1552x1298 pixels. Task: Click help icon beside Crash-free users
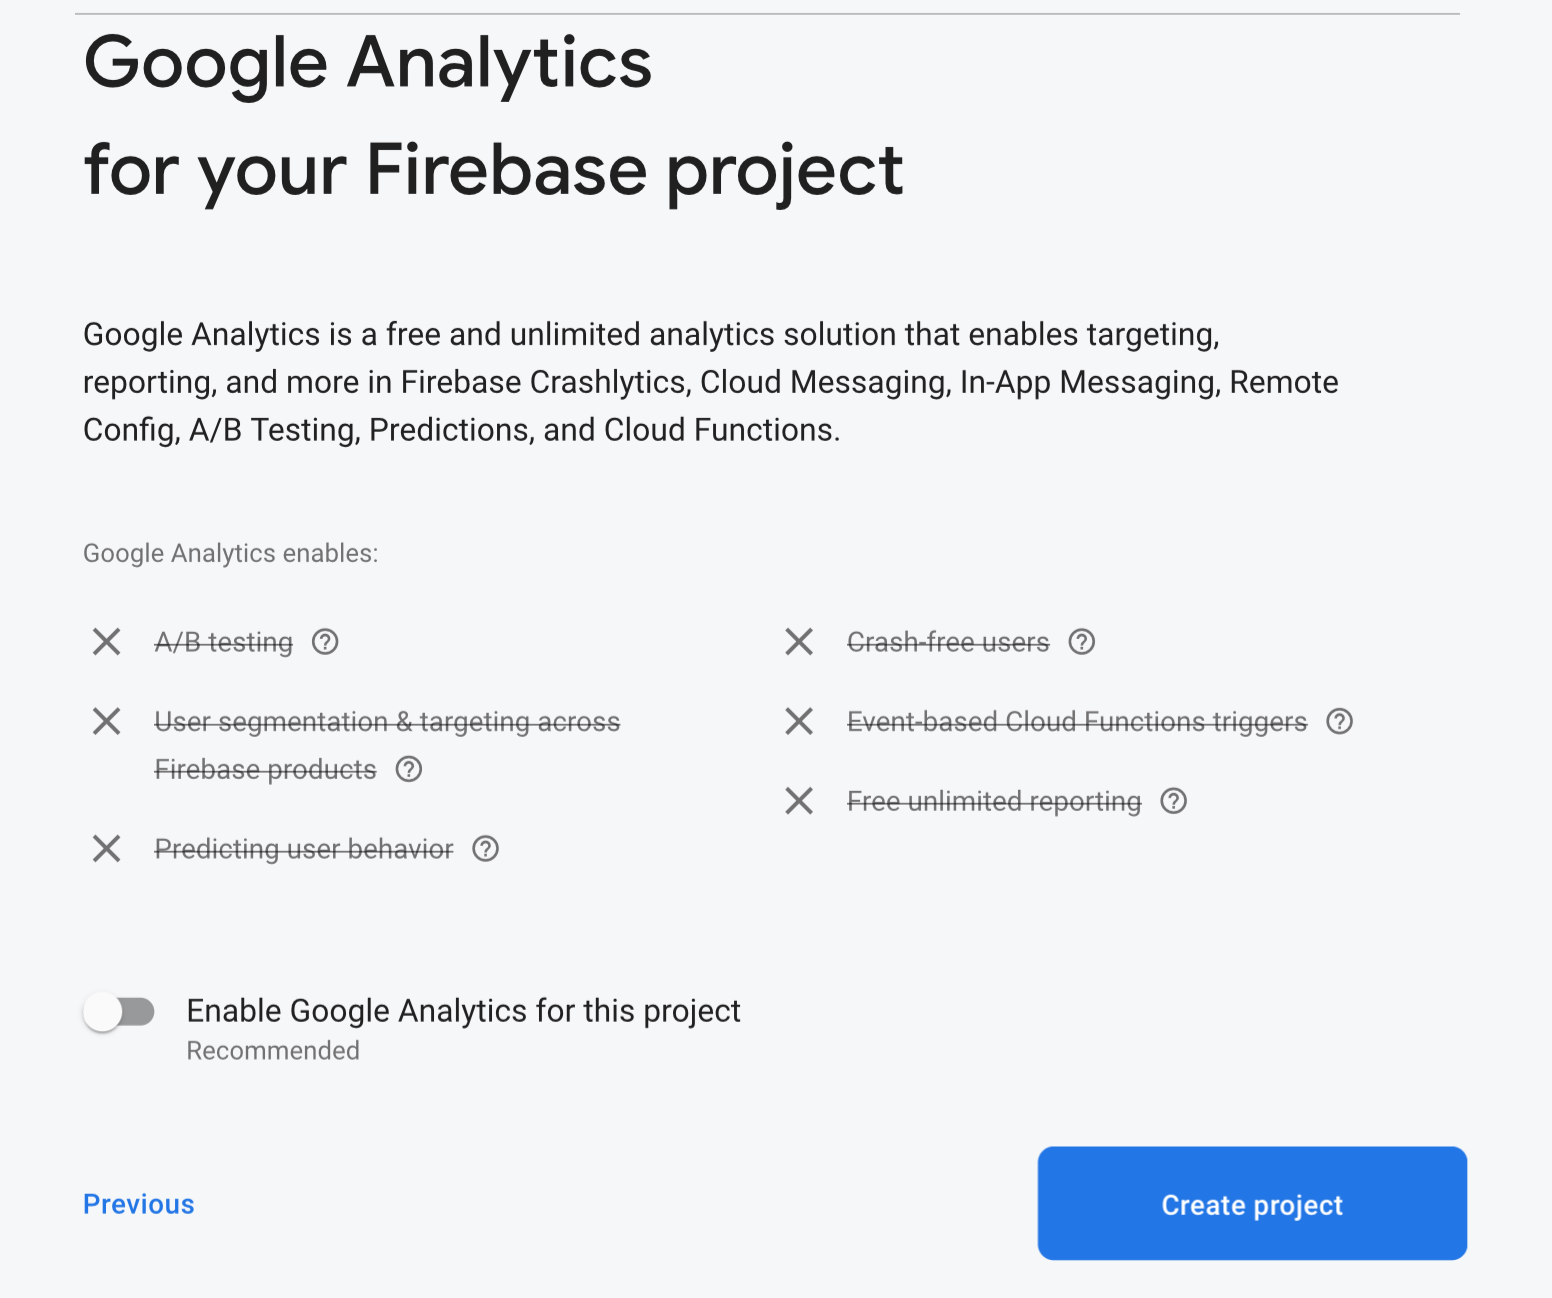point(1082,642)
